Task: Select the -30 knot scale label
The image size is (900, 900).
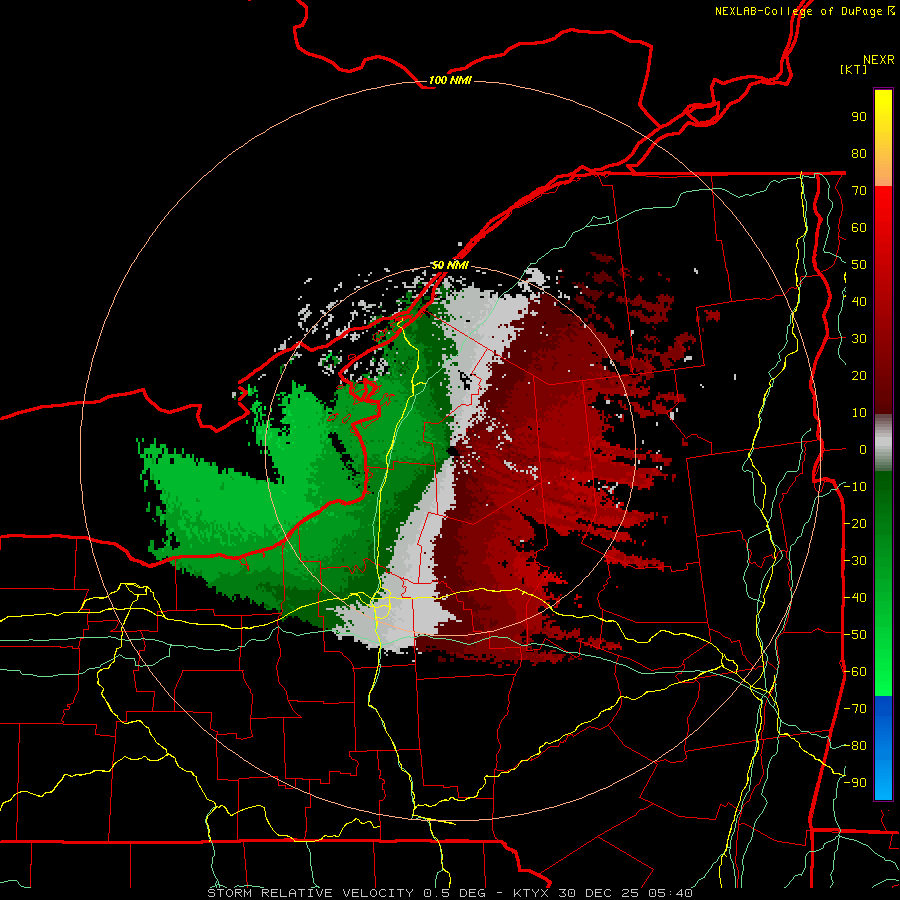Action: pos(855,561)
